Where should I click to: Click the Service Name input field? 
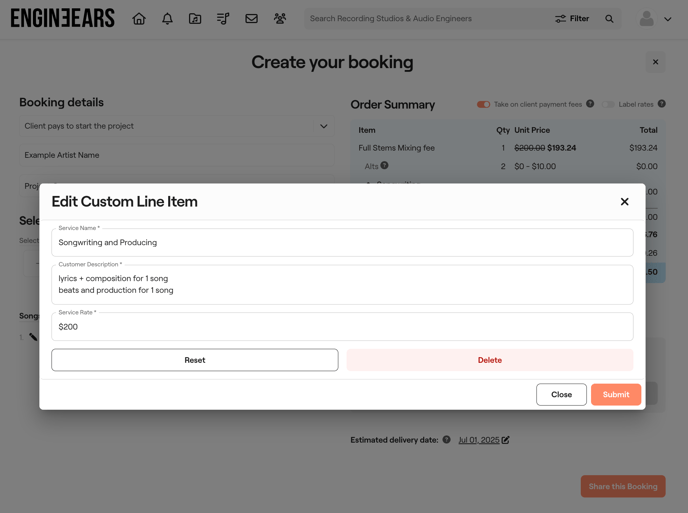coord(342,243)
